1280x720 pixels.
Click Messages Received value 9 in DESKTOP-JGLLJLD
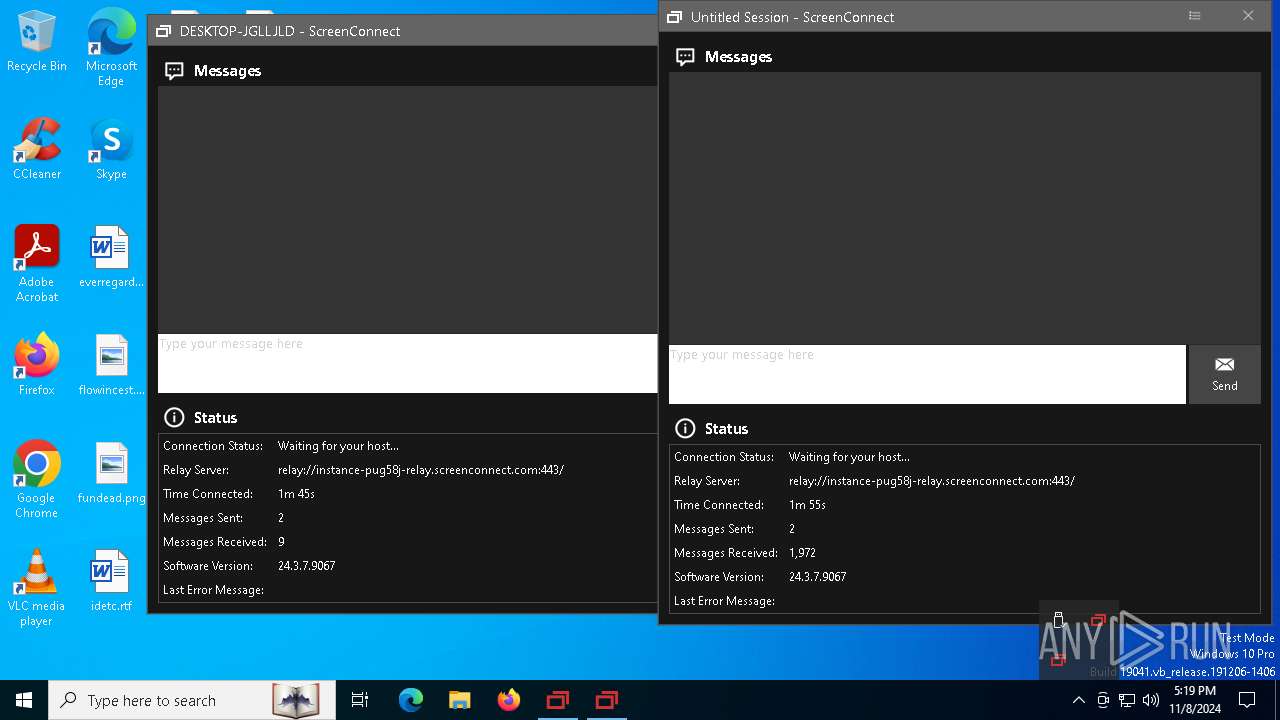point(282,542)
